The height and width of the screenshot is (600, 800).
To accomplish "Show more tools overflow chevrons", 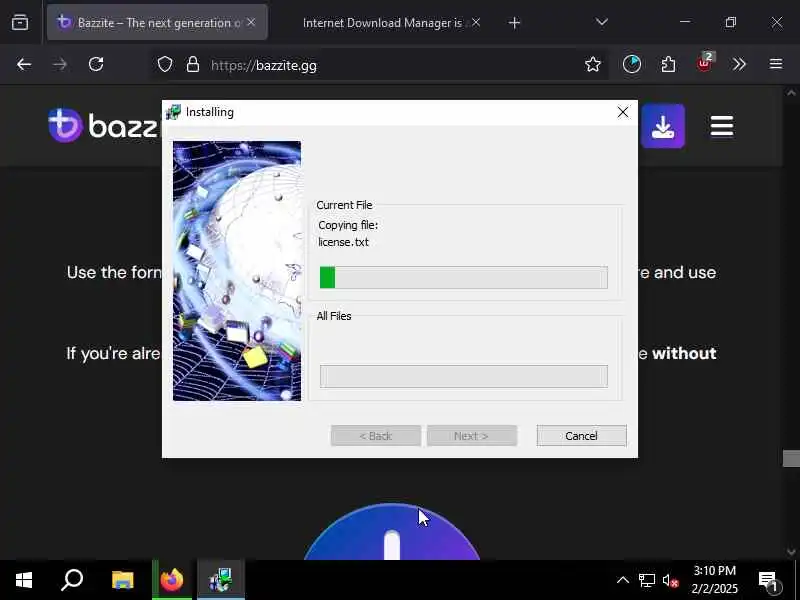I will coord(739,64).
